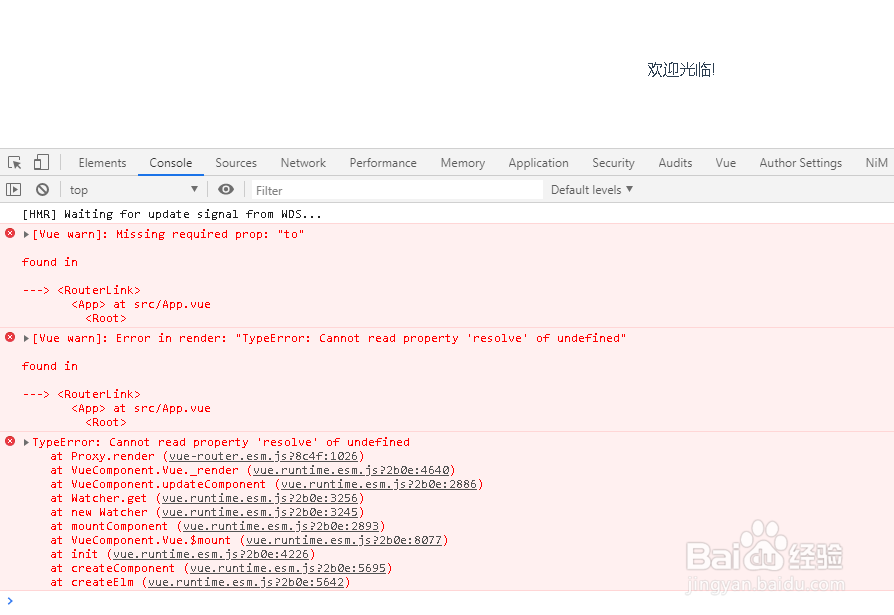Image resolution: width=894 pixels, height=615 pixels.
Task: Open the Performance tab
Action: point(383,163)
